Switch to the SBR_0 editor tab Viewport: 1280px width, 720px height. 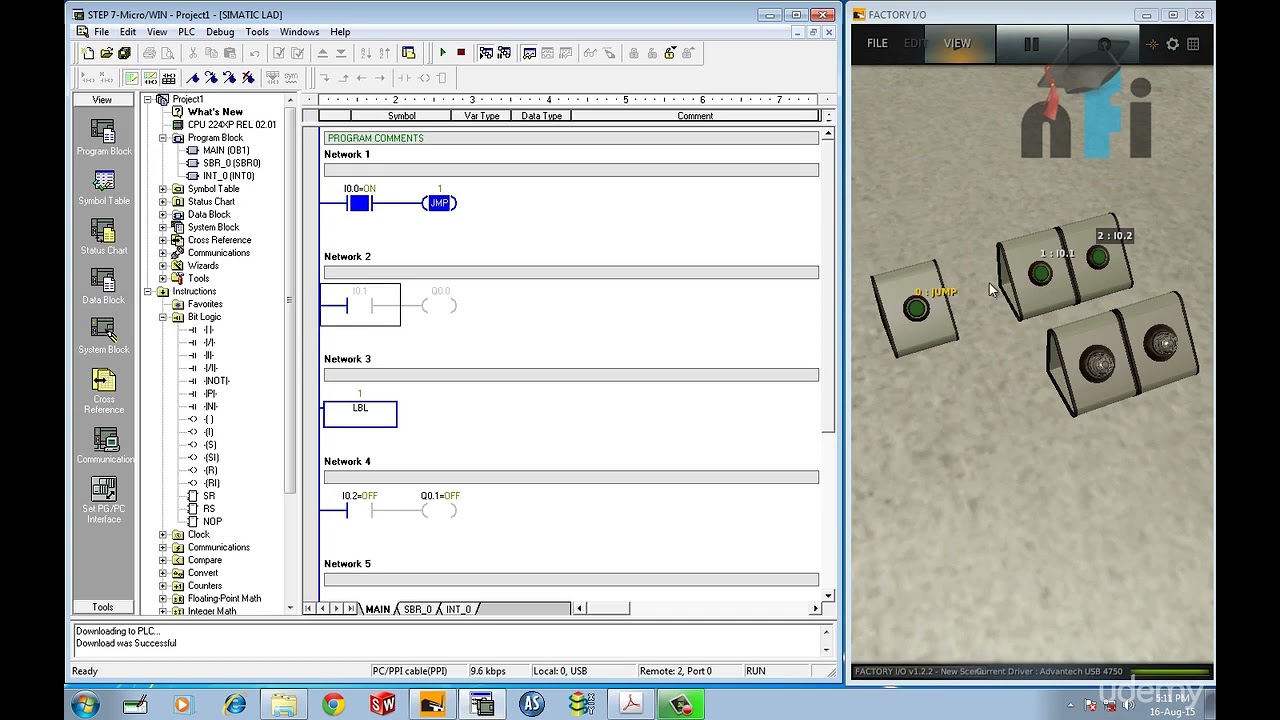point(417,609)
